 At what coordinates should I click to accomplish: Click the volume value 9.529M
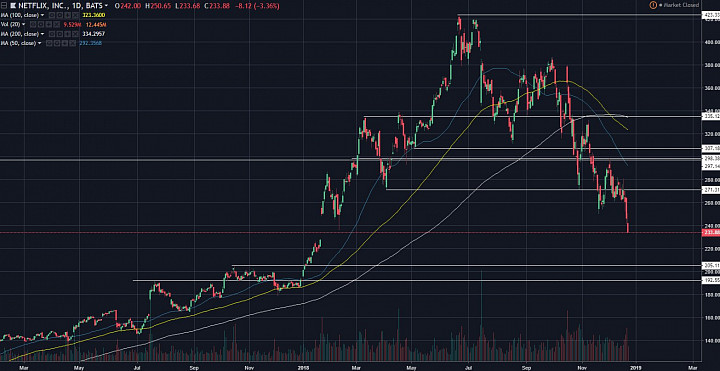[x=73, y=24]
